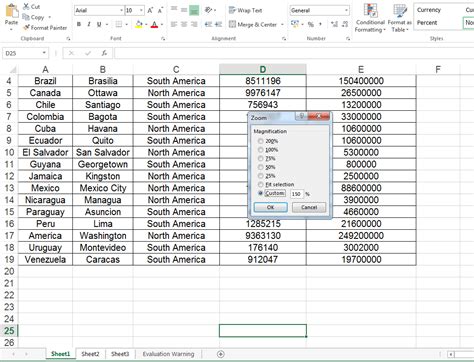The image size is (474, 362).
Task: Select Custom magnification radio button
Action: click(x=261, y=193)
